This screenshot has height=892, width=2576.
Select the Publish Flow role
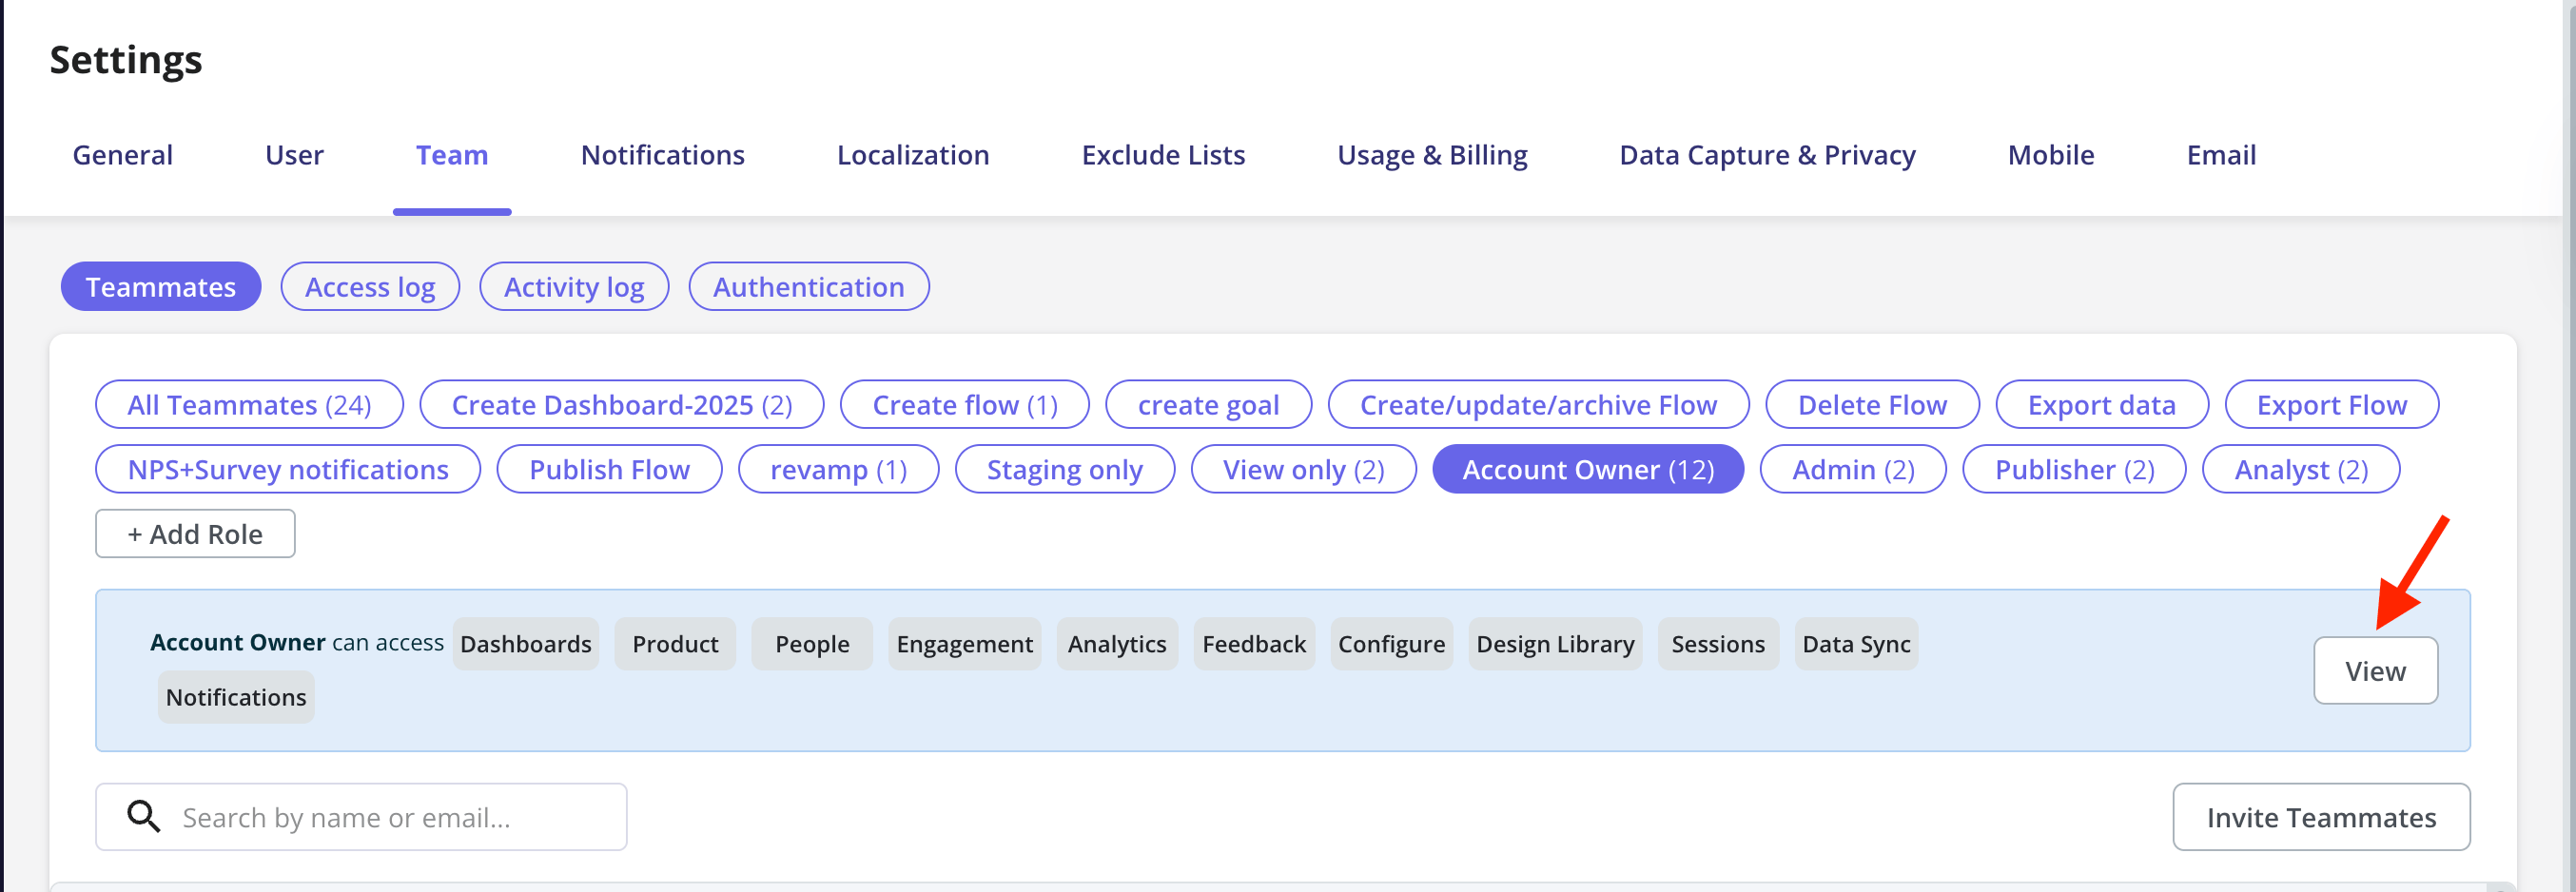pyautogui.click(x=609, y=469)
